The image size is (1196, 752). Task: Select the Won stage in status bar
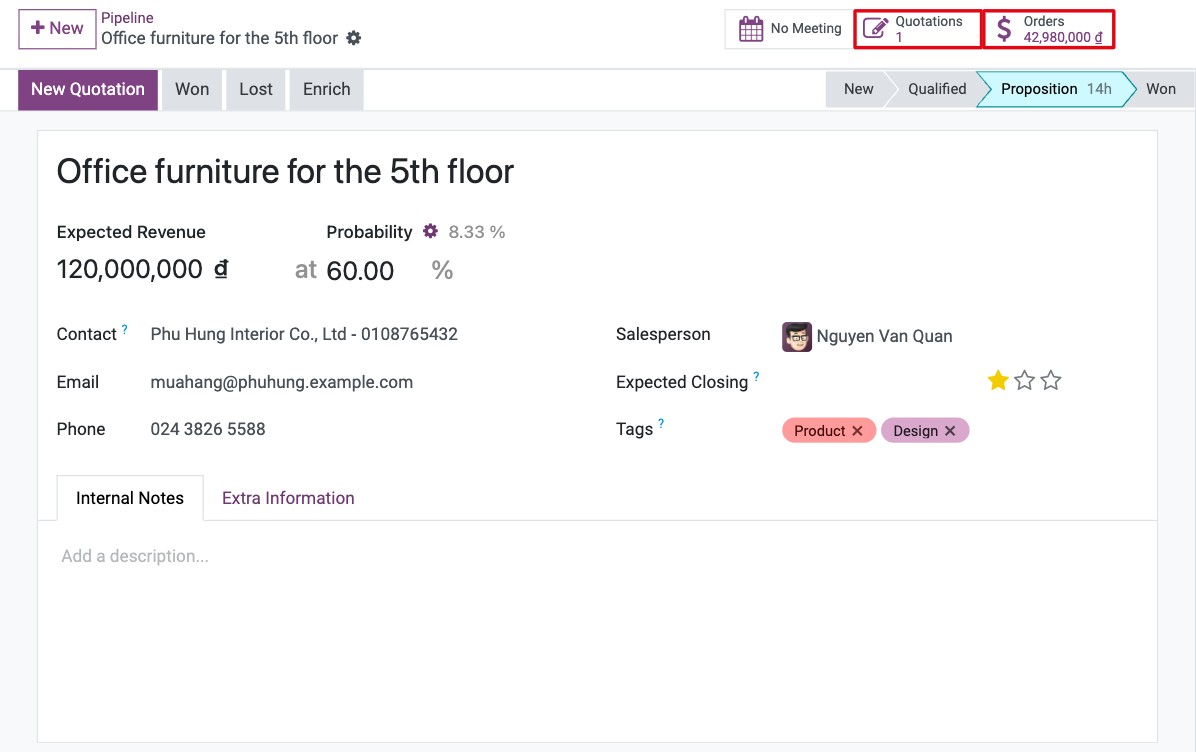tap(1160, 89)
